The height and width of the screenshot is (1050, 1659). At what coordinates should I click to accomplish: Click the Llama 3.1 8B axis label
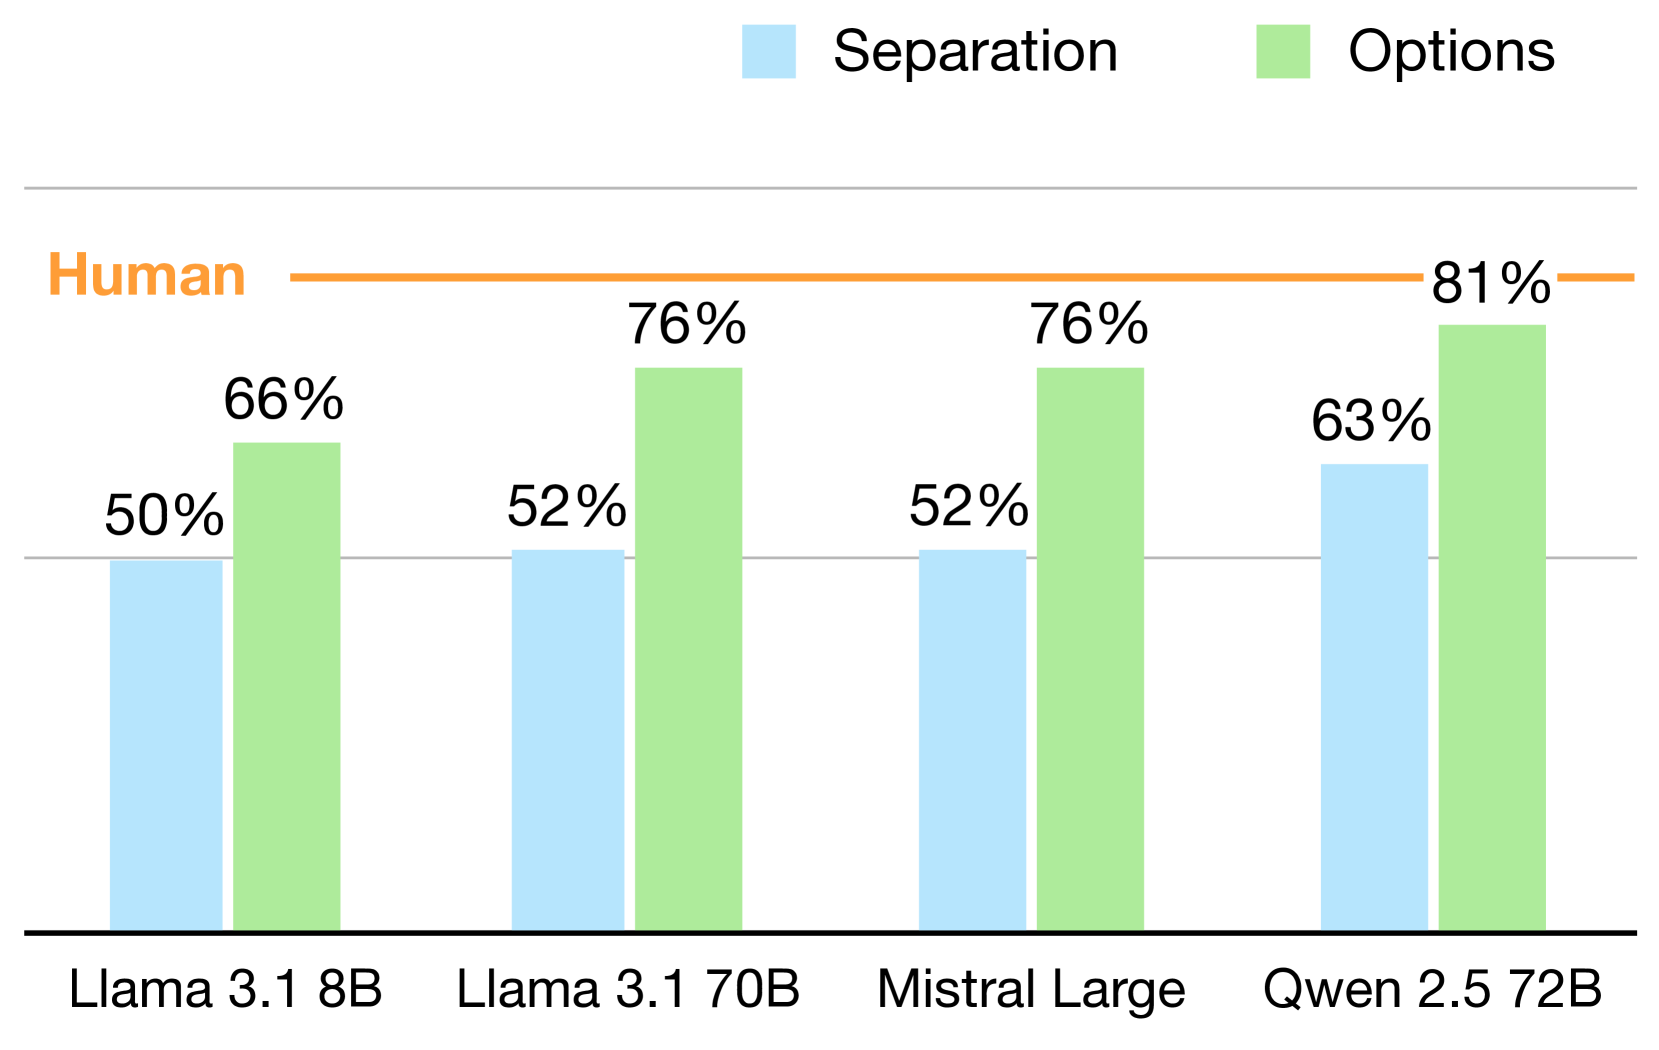click(x=226, y=990)
